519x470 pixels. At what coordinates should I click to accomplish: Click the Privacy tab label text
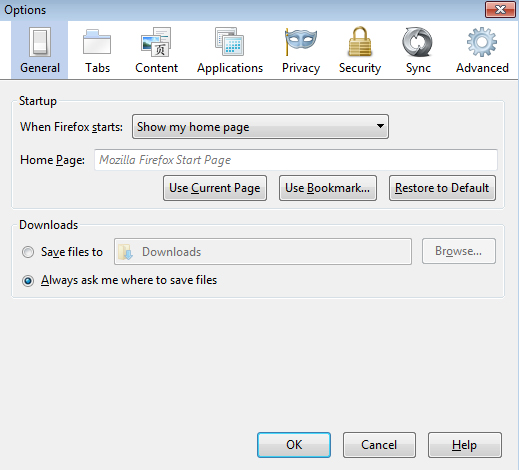pos(301,68)
